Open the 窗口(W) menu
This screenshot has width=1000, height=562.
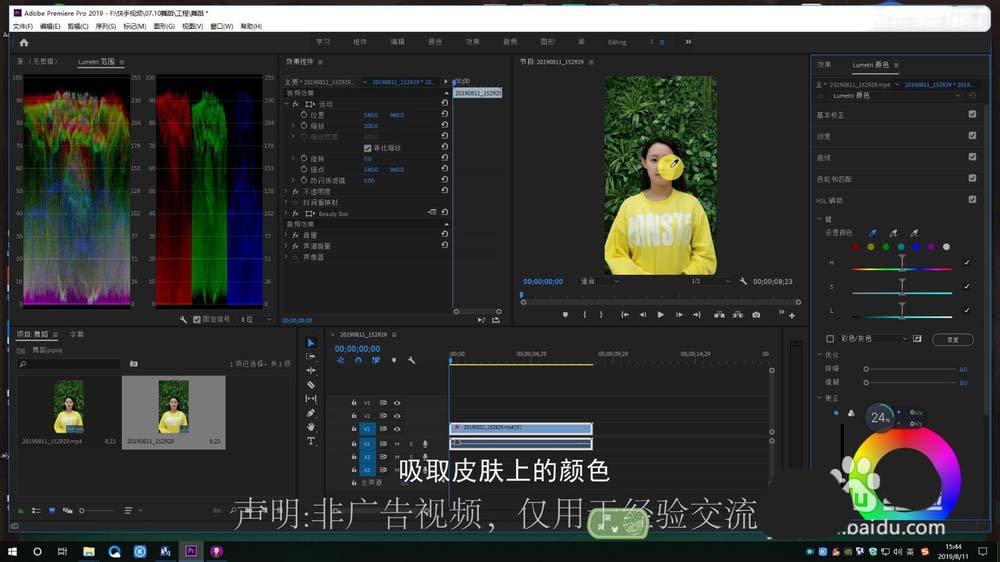pos(221,26)
